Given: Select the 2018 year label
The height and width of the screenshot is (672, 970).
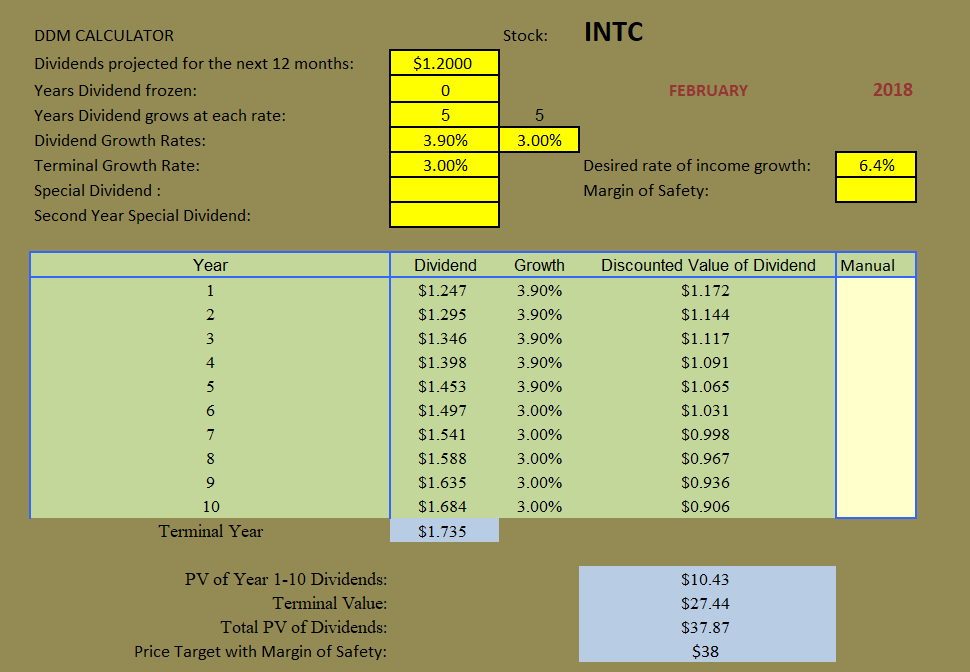Looking at the screenshot, I should pos(893,90).
